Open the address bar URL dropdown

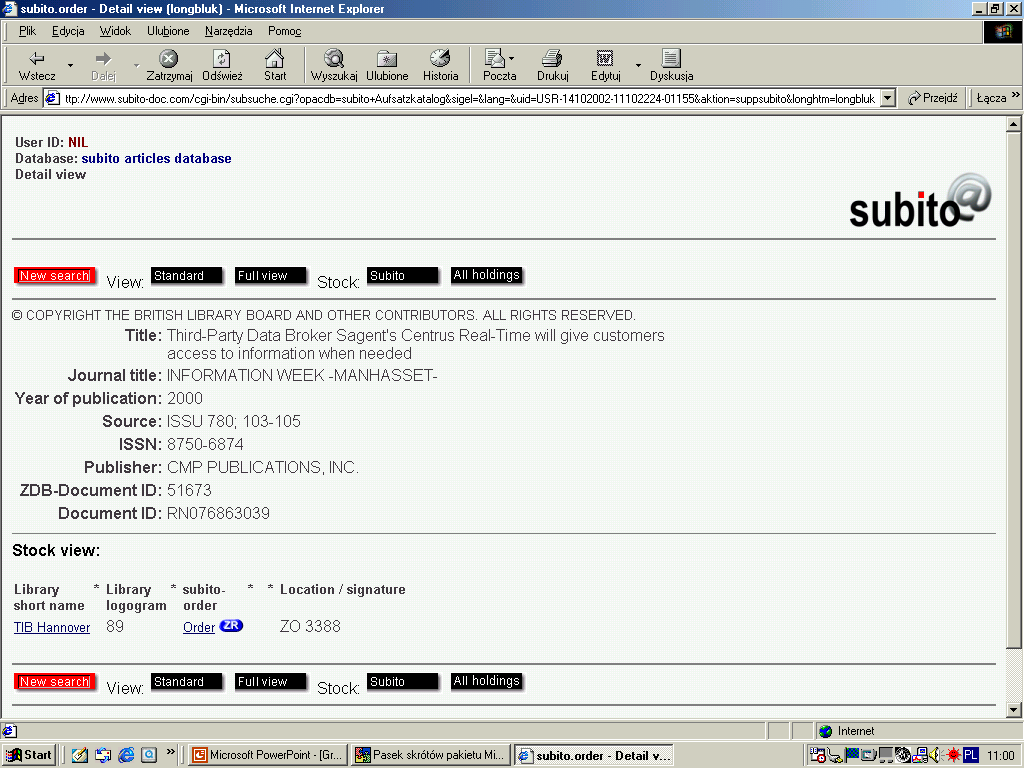point(888,99)
